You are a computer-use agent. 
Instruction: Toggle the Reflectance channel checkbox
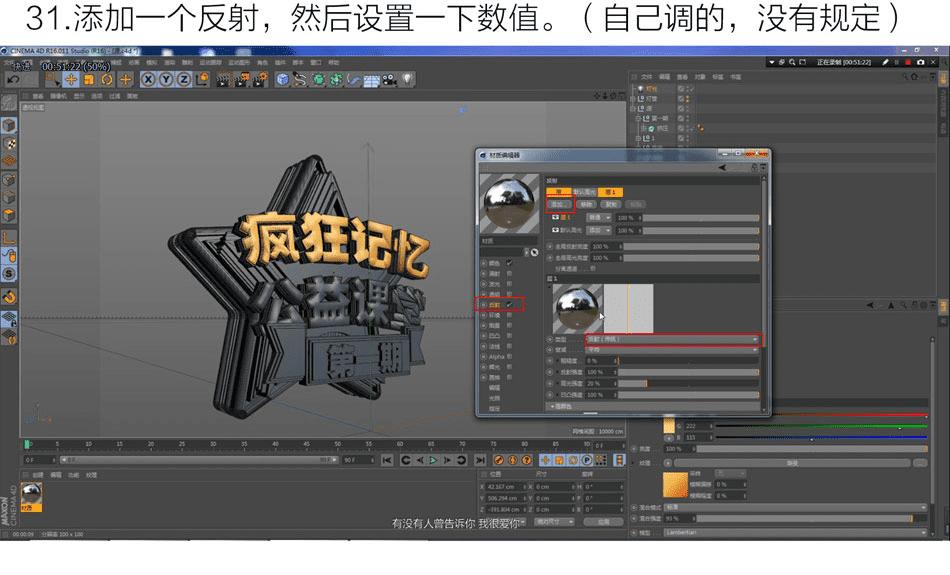[x=510, y=304]
